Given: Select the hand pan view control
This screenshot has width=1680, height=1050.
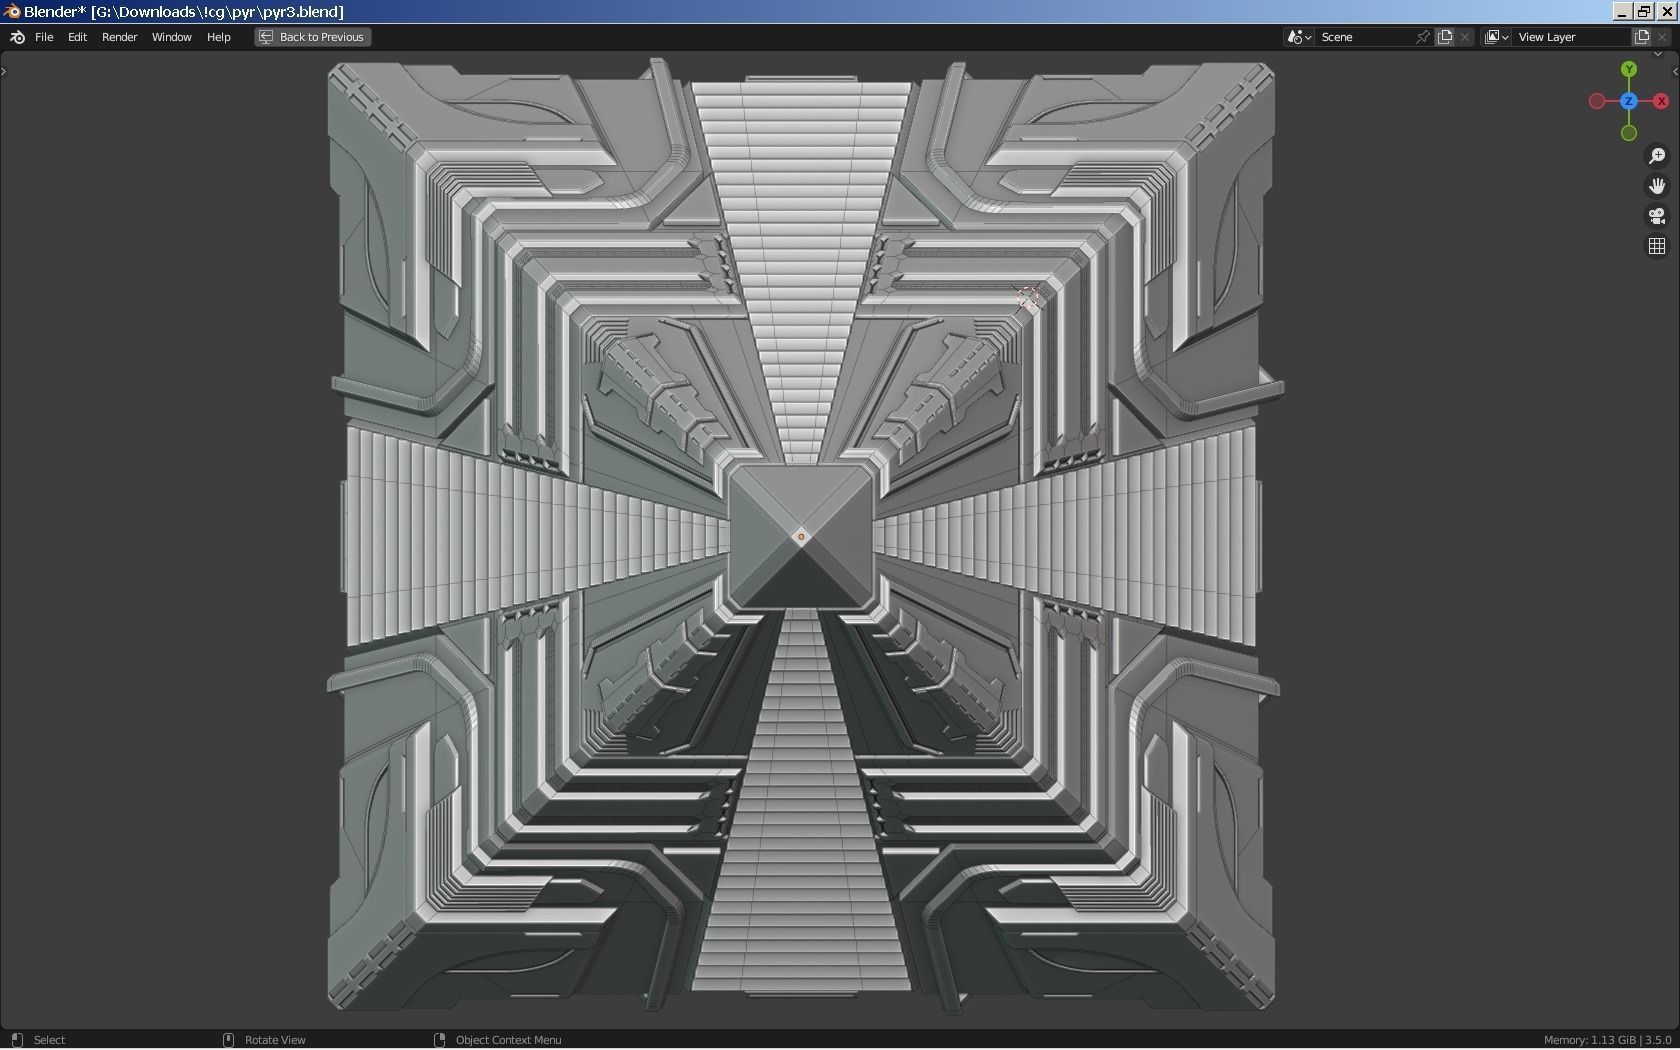Looking at the screenshot, I should [x=1657, y=186].
